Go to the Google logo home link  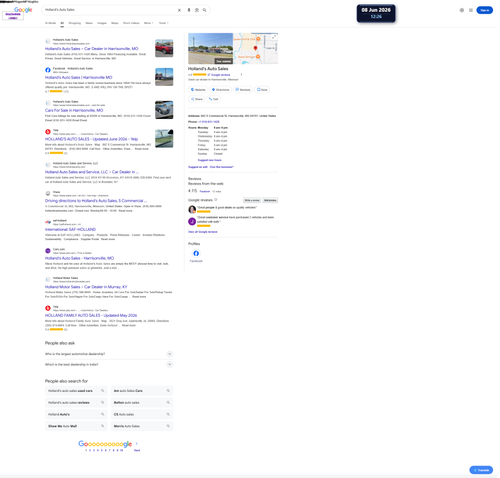point(23,10)
